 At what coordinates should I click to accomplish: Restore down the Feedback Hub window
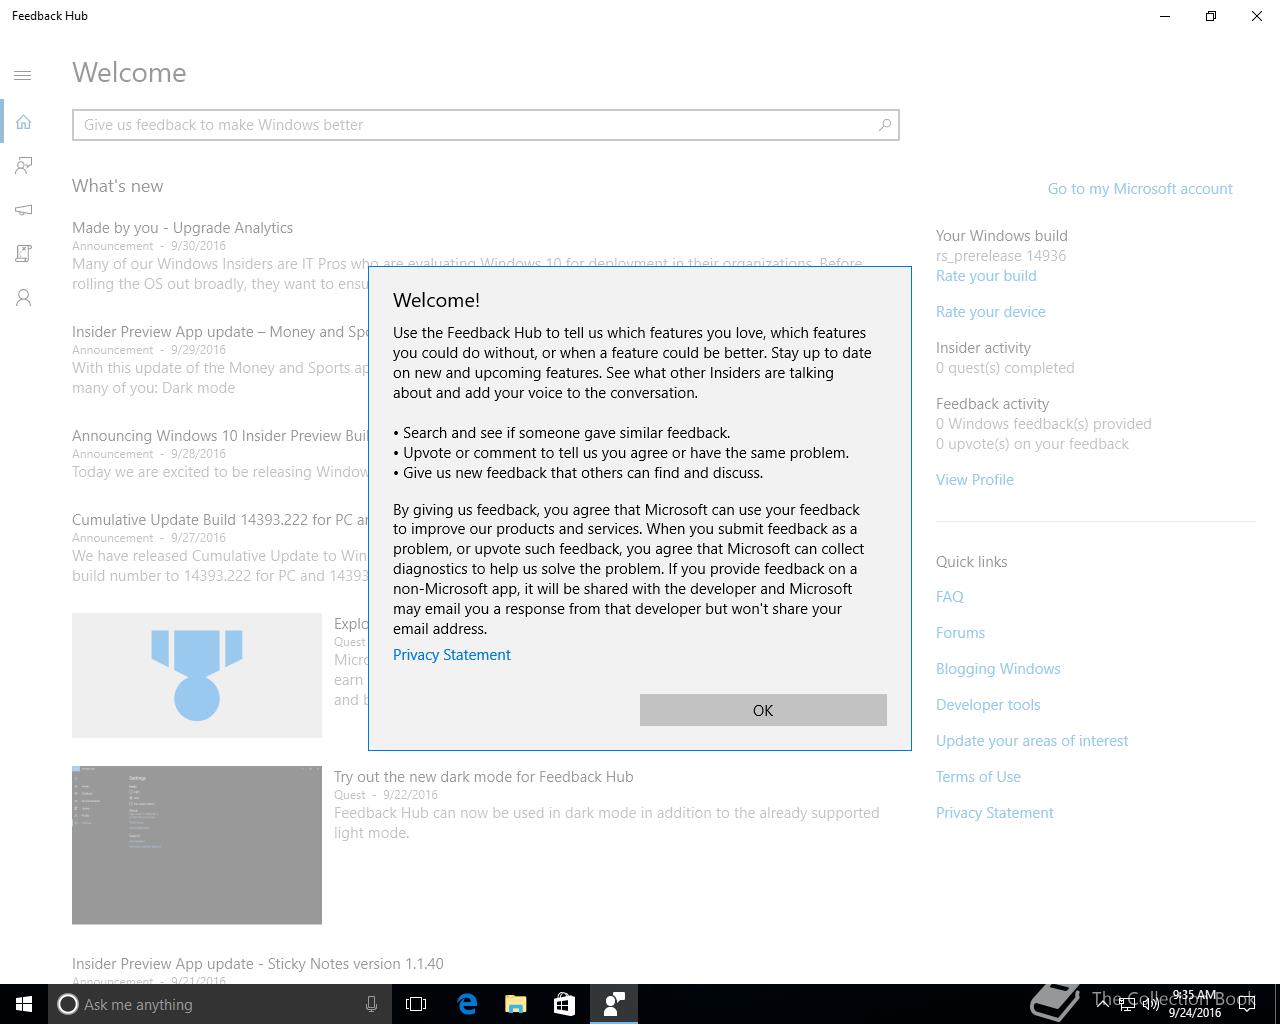click(x=1211, y=16)
